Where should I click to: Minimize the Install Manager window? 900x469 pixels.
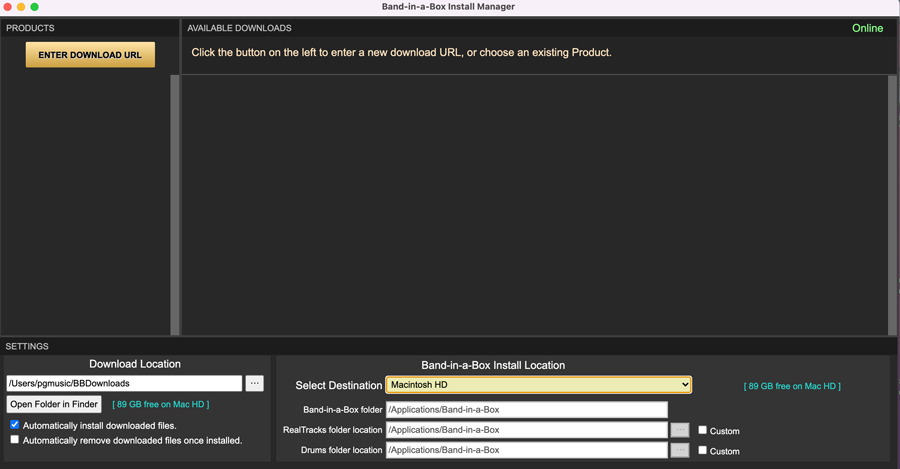(21, 7)
